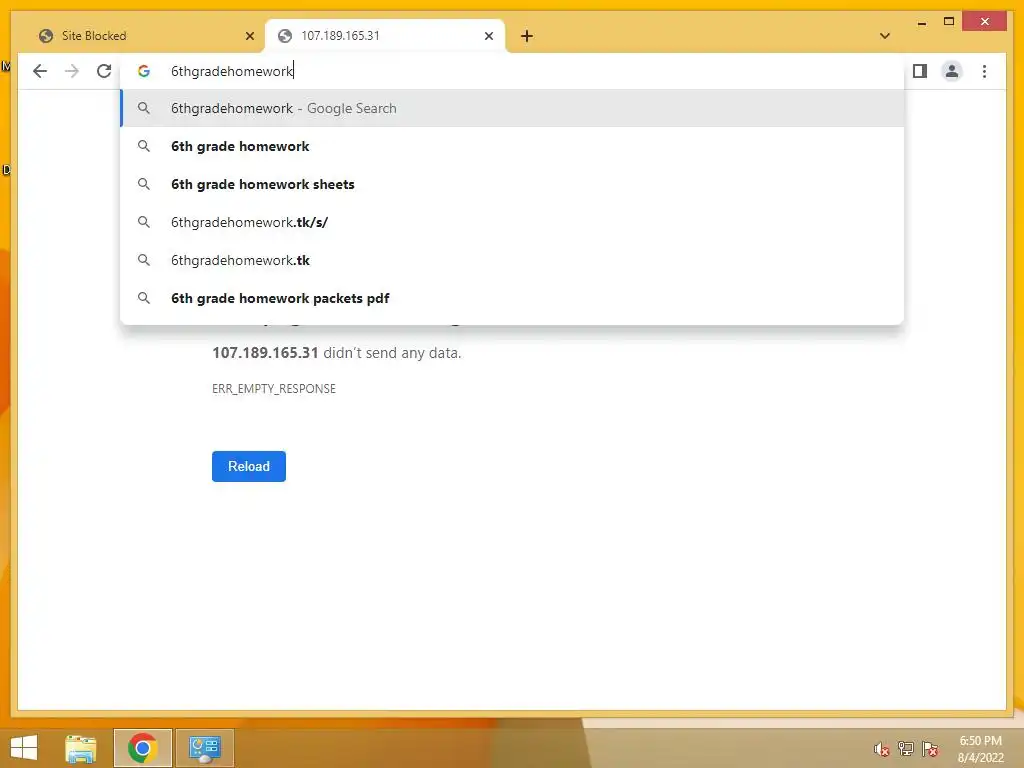
Task: Click the search icon beside '6thgradehomework.tk'
Action: click(x=144, y=260)
